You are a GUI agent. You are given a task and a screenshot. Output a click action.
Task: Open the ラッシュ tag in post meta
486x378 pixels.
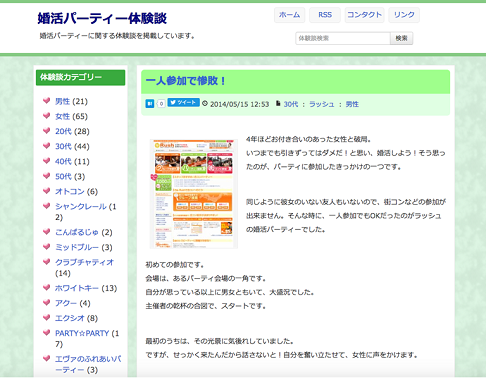pyautogui.click(x=321, y=104)
